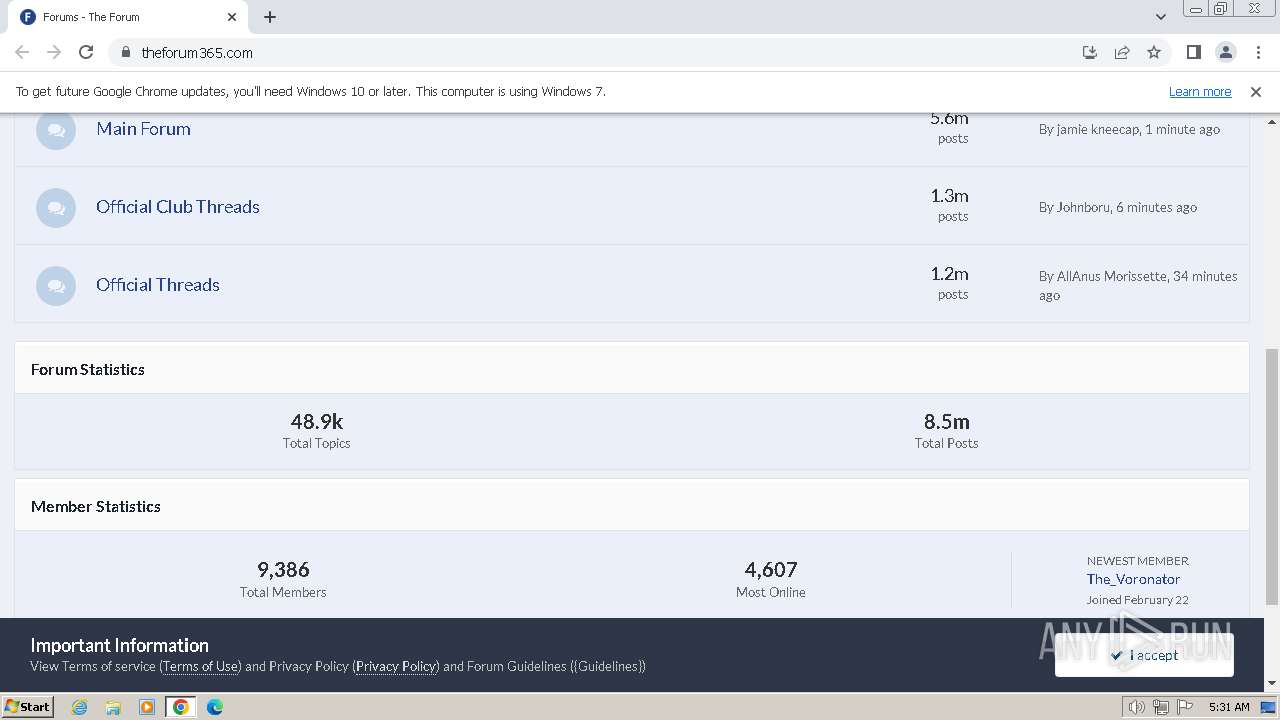Click the Official Club Threads bubble icon
The width and height of the screenshot is (1280, 720).
pyautogui.click(x=56, y=208)
